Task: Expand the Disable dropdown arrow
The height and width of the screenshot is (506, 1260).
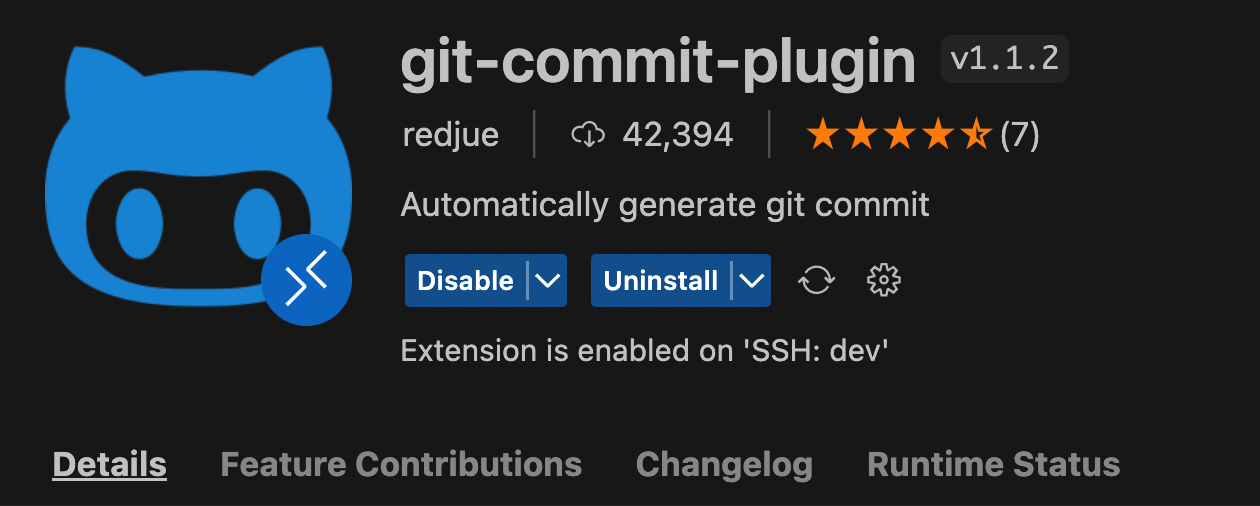Action: coord(547,281)
